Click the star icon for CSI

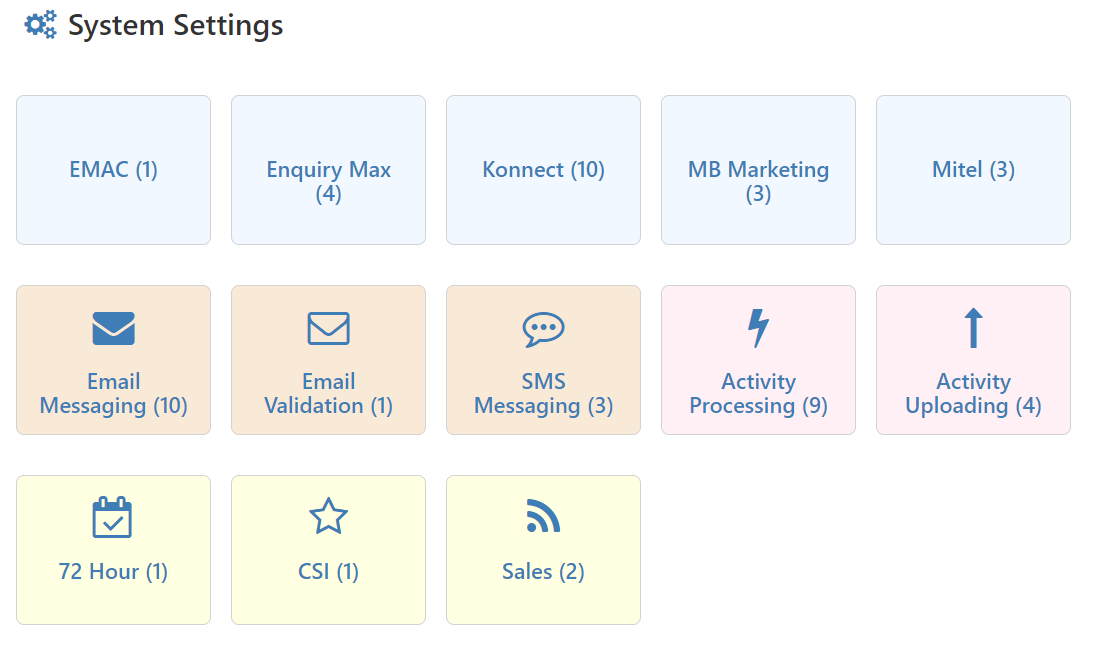tap(328, 518)
